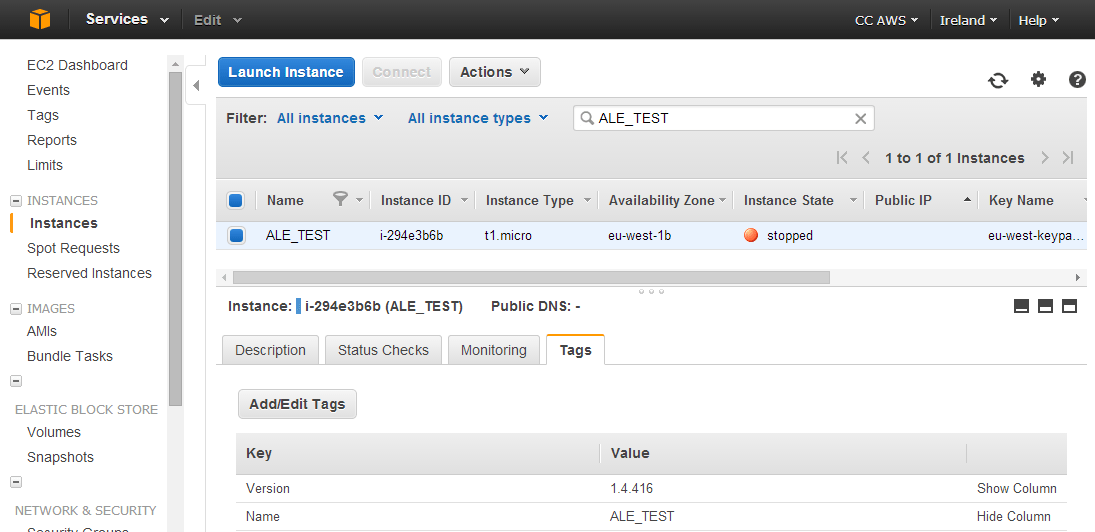Image resolution: width=1095 pixels, height=532 pixels.
Task: Open the Actions dropdown
Action: 495,72
